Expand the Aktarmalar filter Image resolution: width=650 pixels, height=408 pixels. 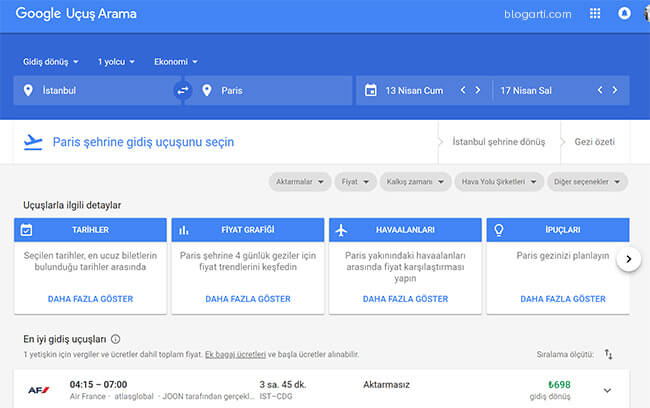(300, 182)
